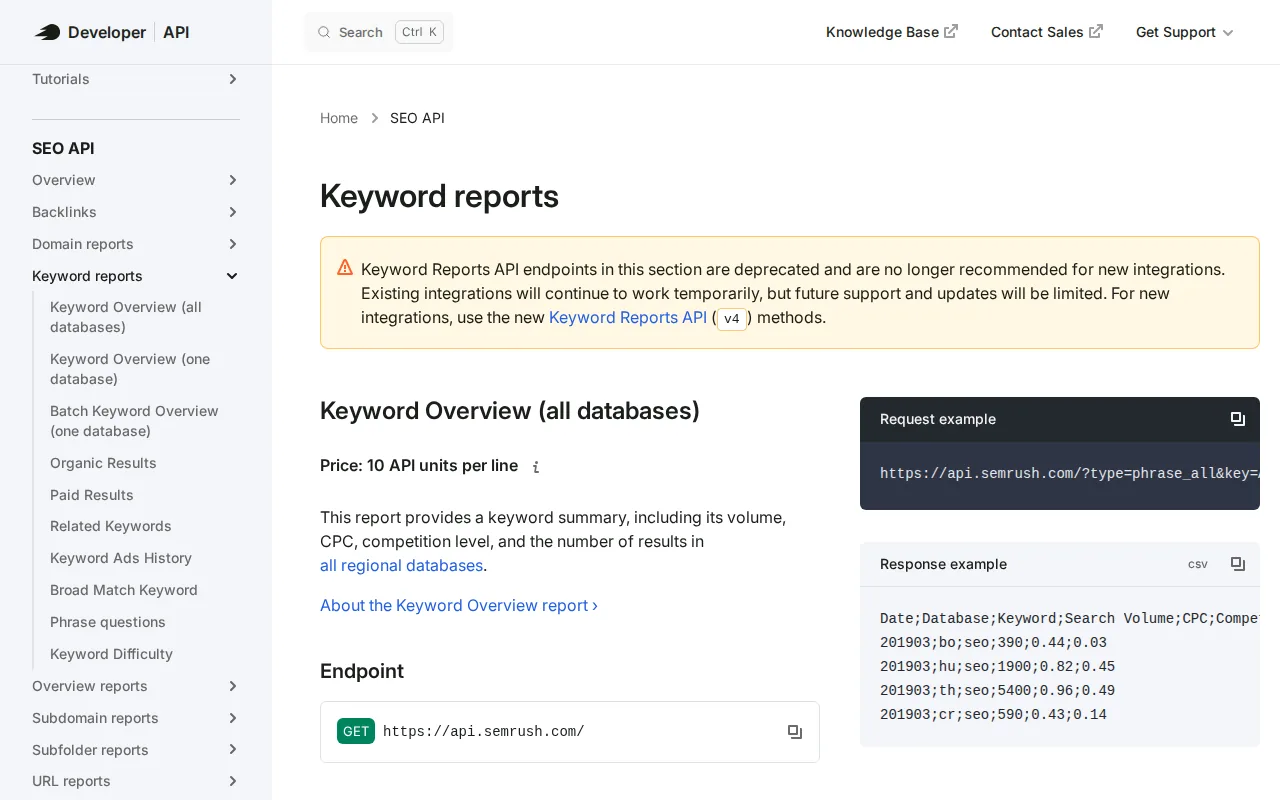Click the csv format label
1280x800 pixels.
pyautogui.click(x=1198, y=564)
